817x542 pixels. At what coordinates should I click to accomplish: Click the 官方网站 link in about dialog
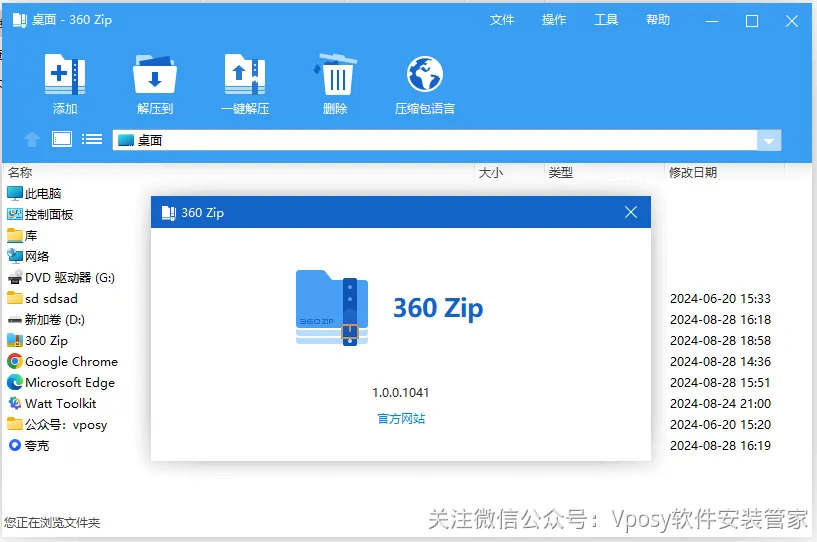click(x=401, y=418)
